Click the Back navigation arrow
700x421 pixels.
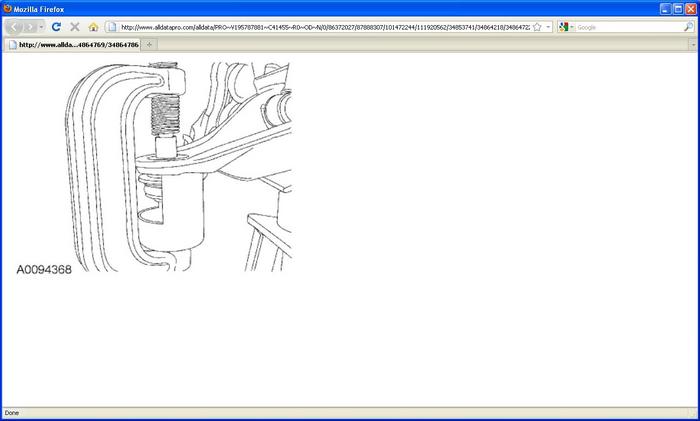point(14,27)
